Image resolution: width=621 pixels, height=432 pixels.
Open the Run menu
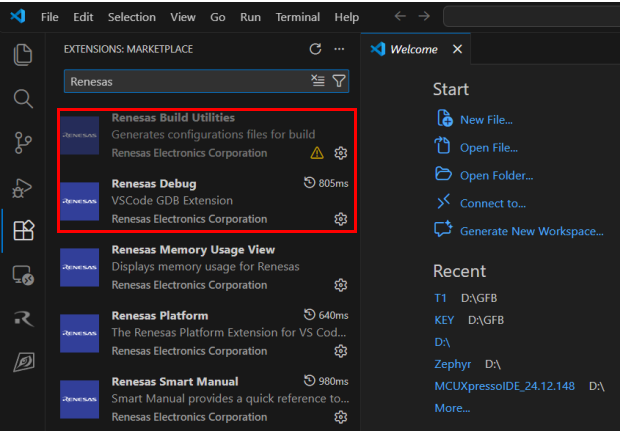[250, 17]
